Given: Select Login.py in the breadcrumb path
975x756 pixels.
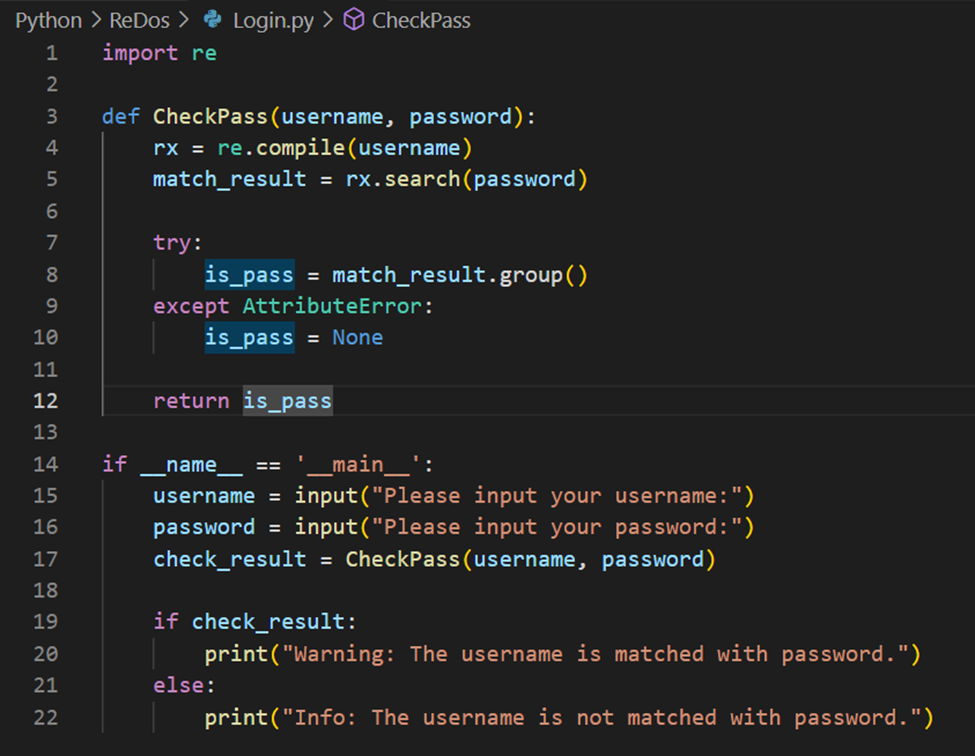Looking at the screenshot, I should 272,20.
